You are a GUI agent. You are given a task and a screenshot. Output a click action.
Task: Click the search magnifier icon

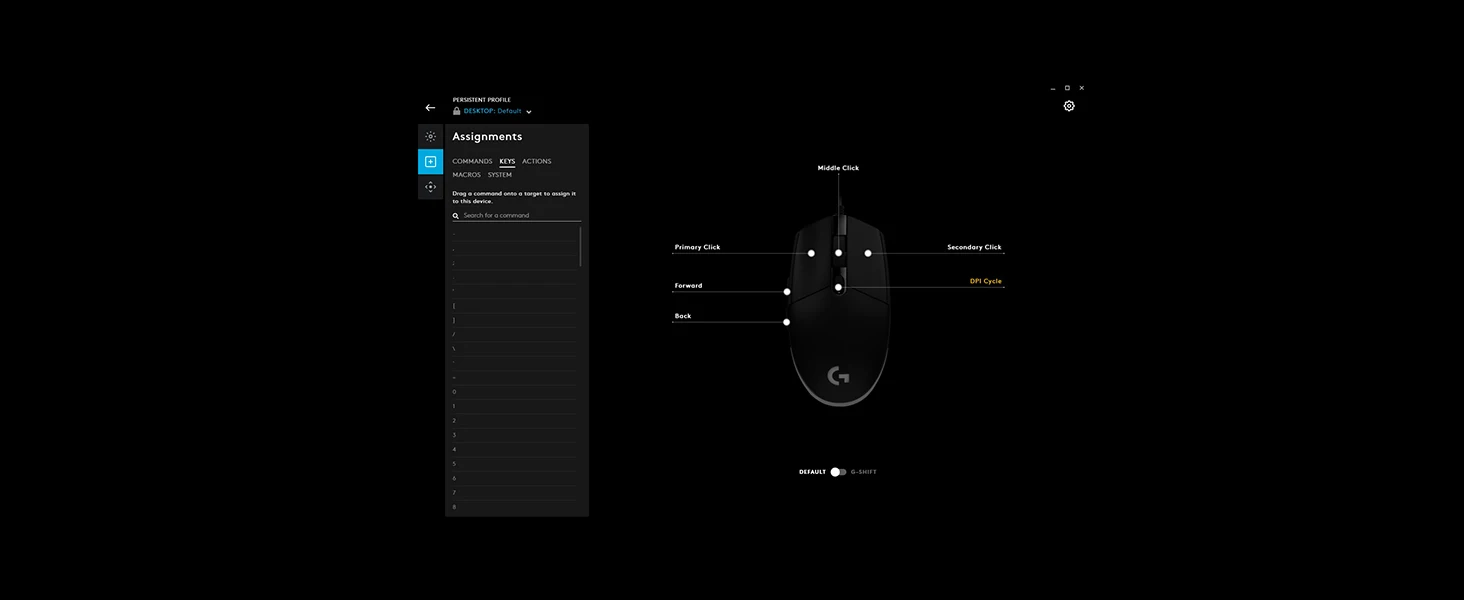456,216
